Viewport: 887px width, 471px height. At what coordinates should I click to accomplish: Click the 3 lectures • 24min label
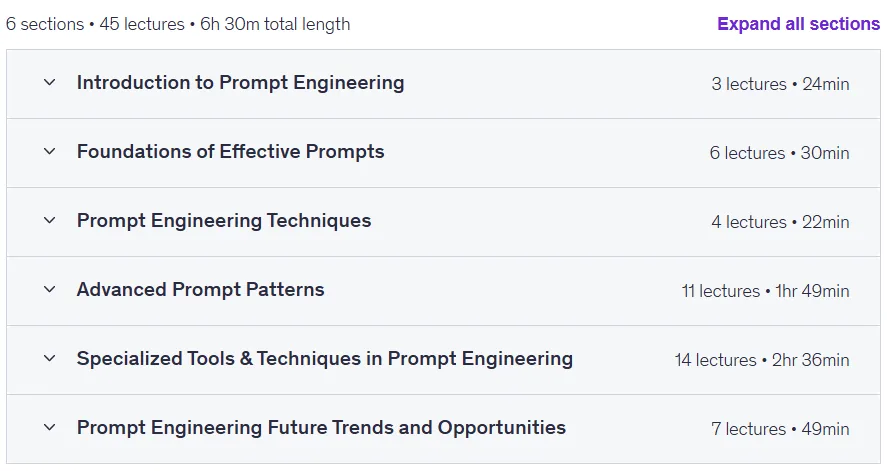click(780, 84)
